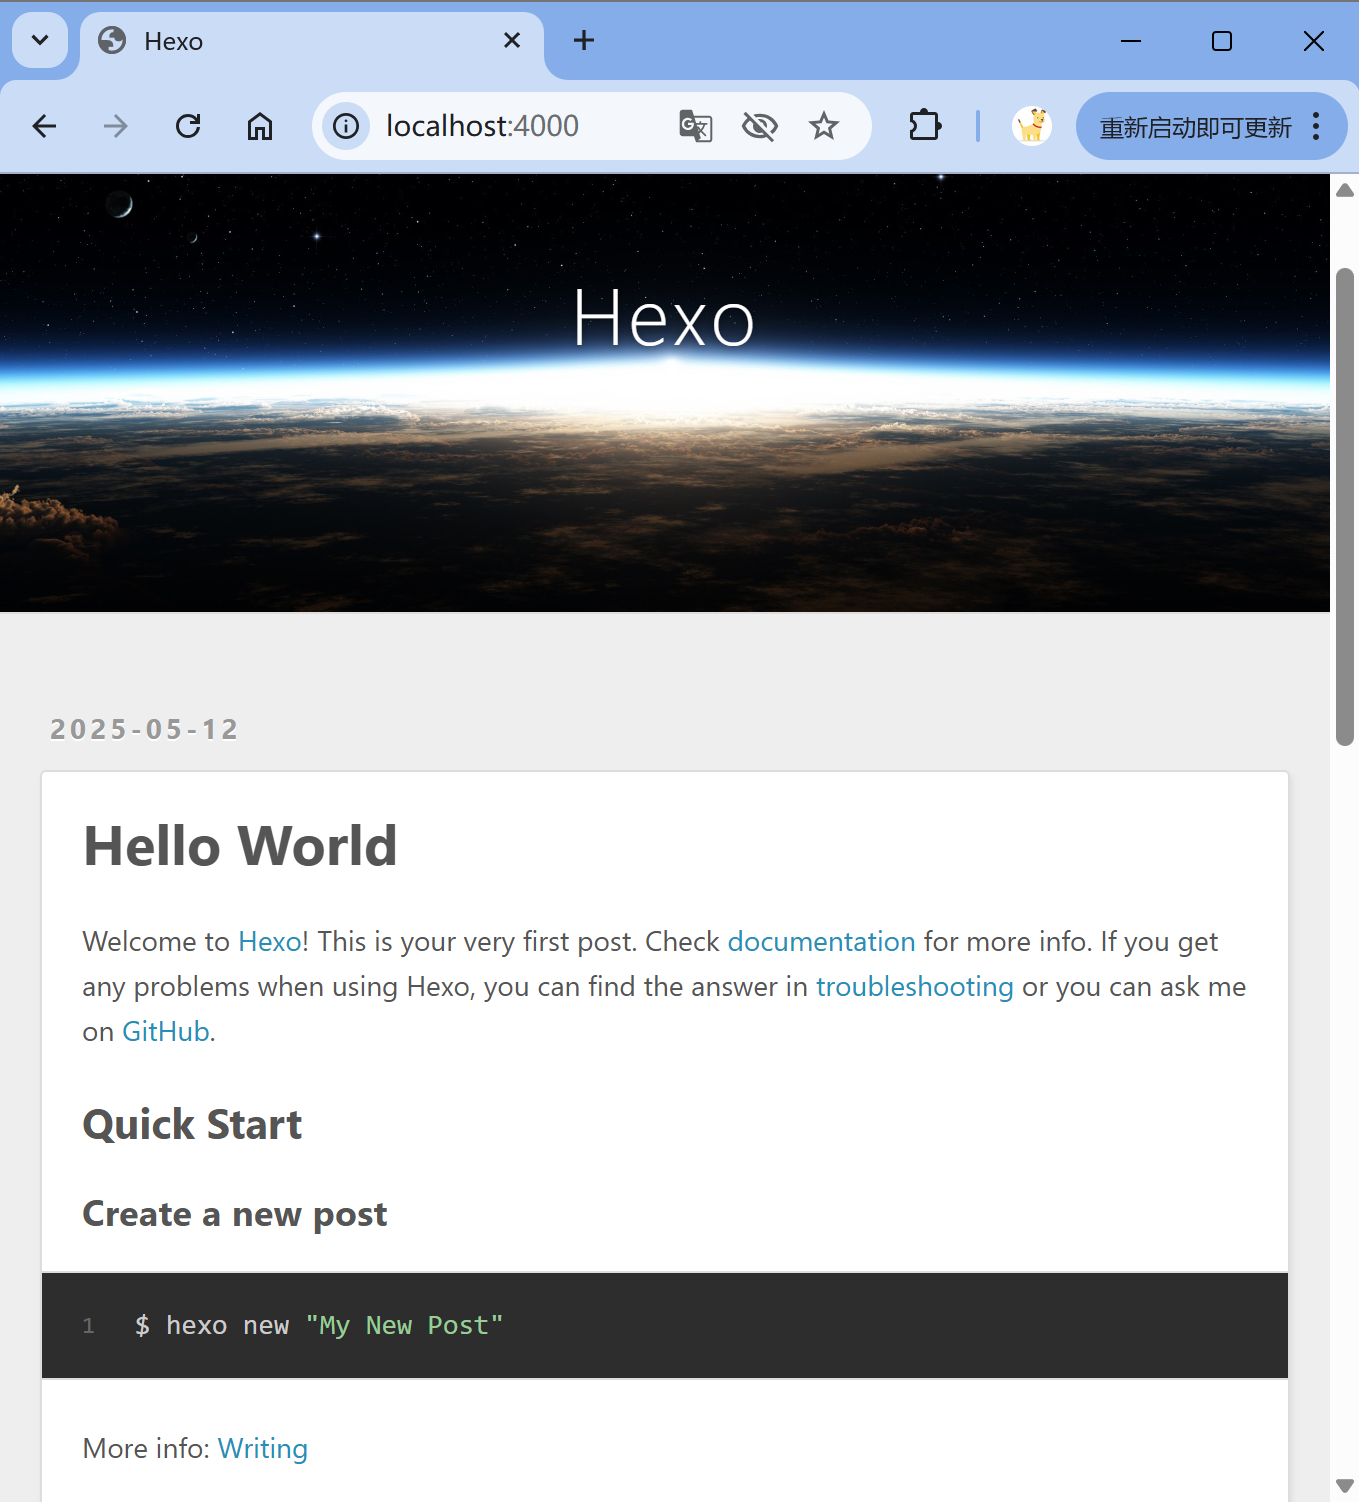Open the Hello World post title
The width and height of the screenshot is (1359, 1502).
tap(240, 846)
